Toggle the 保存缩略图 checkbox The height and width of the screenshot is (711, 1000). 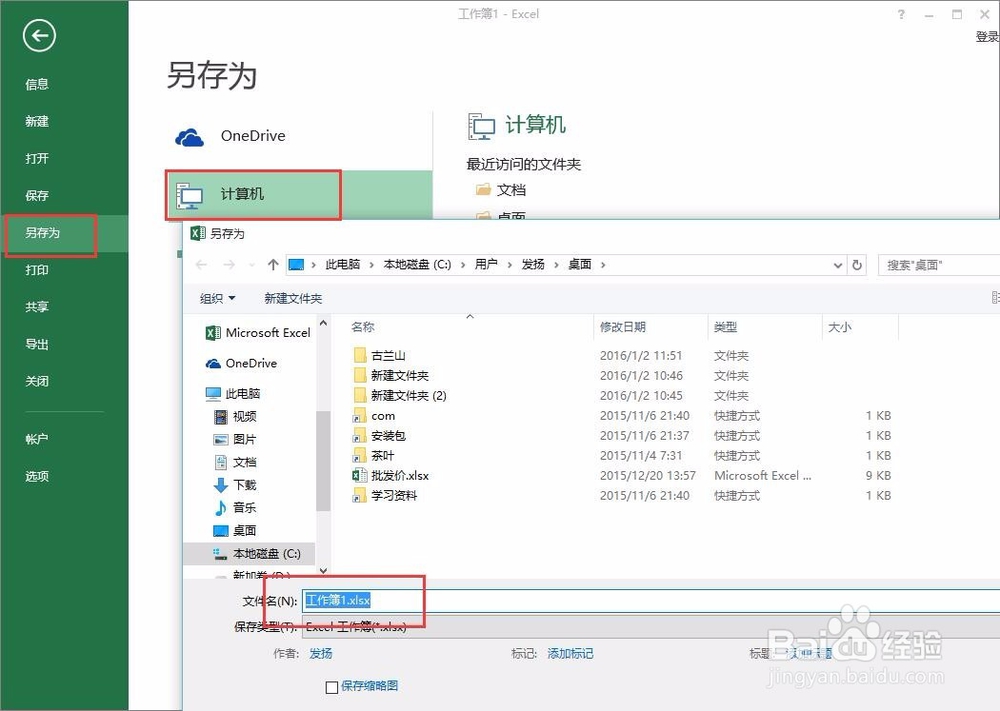point(332,687)
